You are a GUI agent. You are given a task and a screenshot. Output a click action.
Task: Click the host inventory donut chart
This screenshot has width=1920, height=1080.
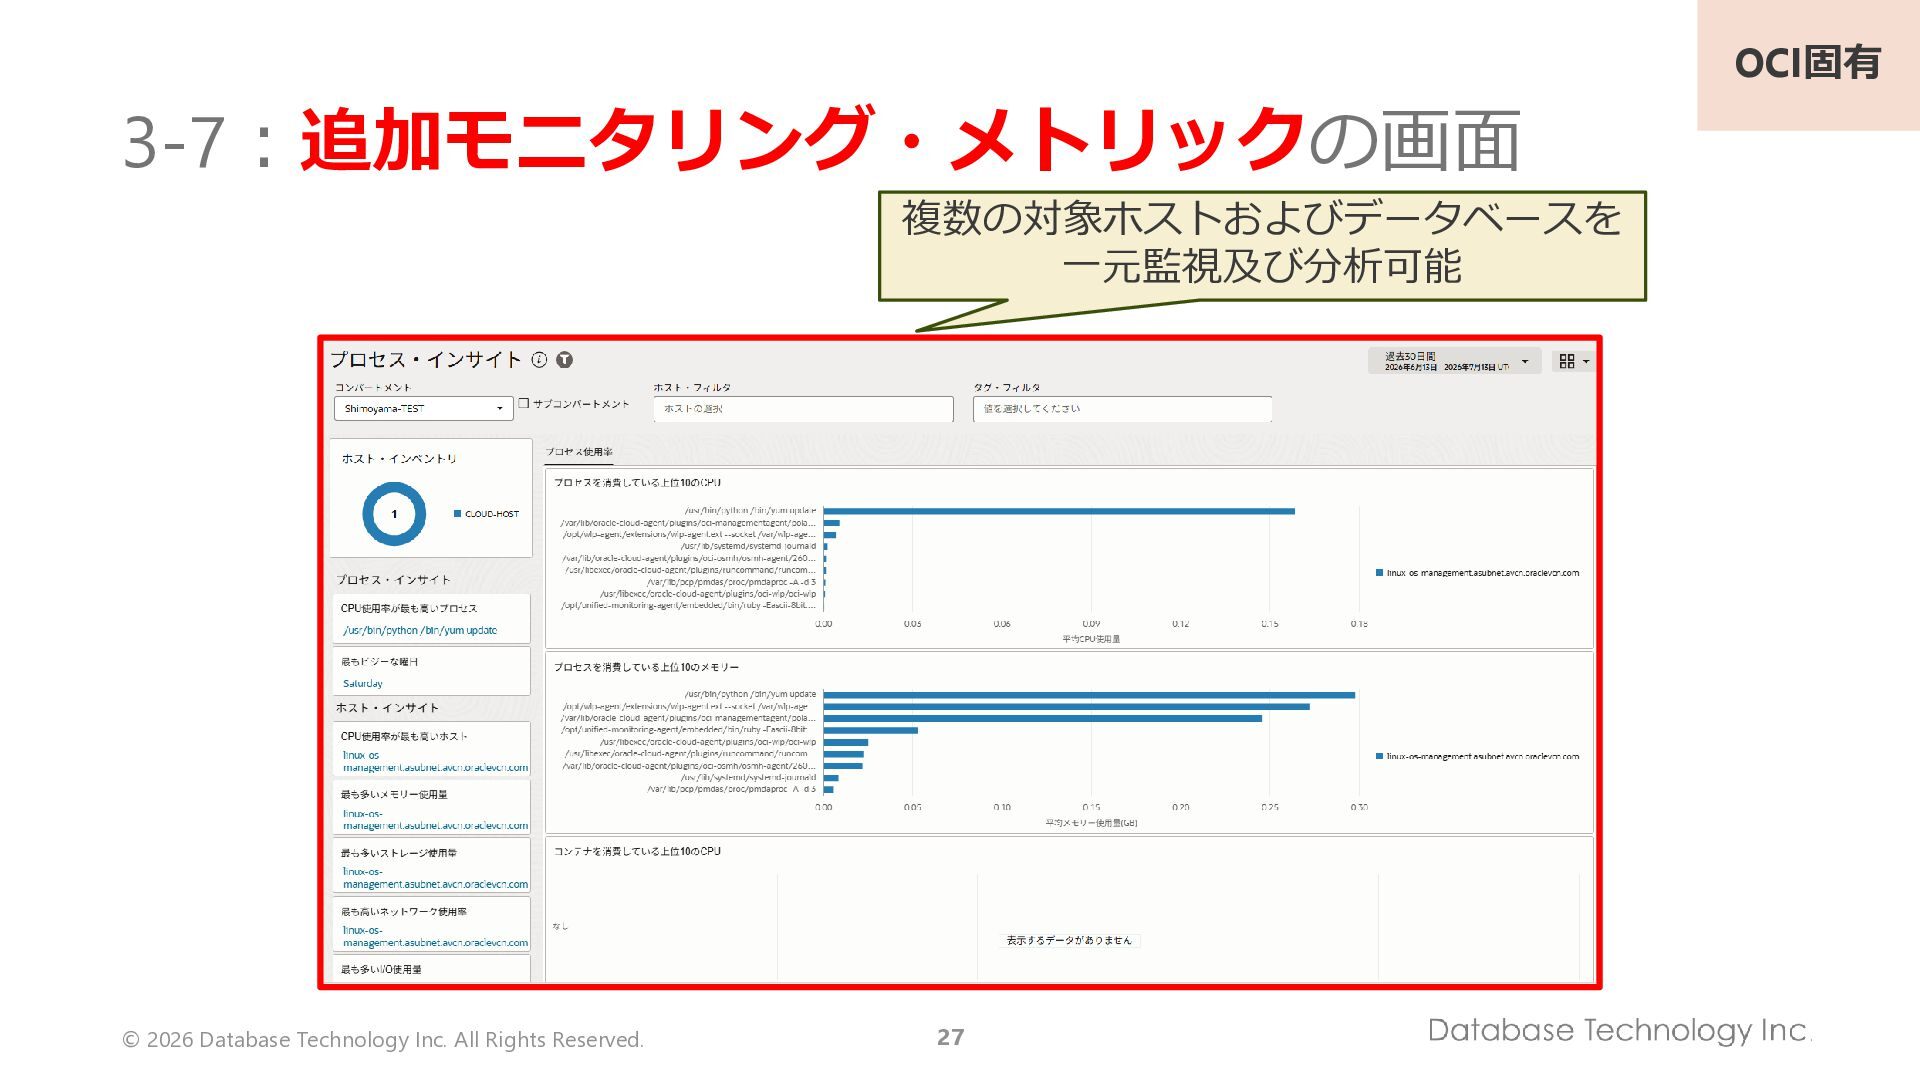[394, 514]
